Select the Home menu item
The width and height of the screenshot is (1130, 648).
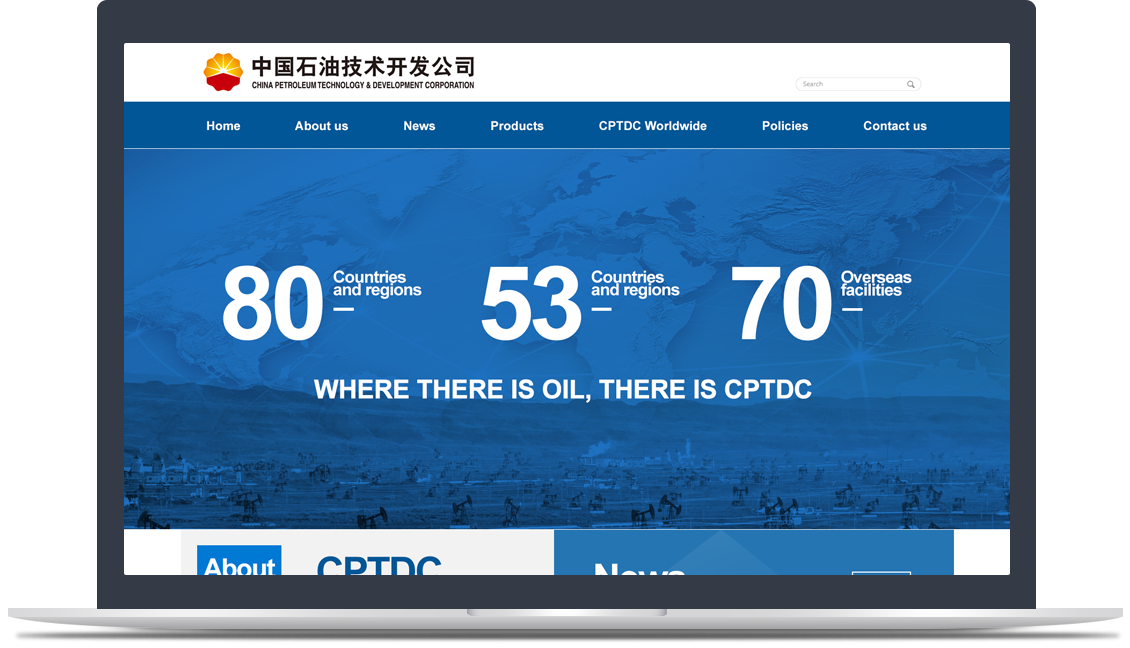click(x=222, y=125)
